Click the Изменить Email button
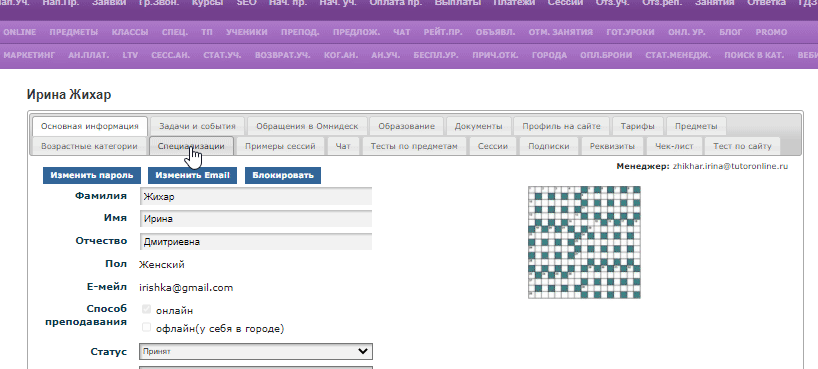 (192, 175)
